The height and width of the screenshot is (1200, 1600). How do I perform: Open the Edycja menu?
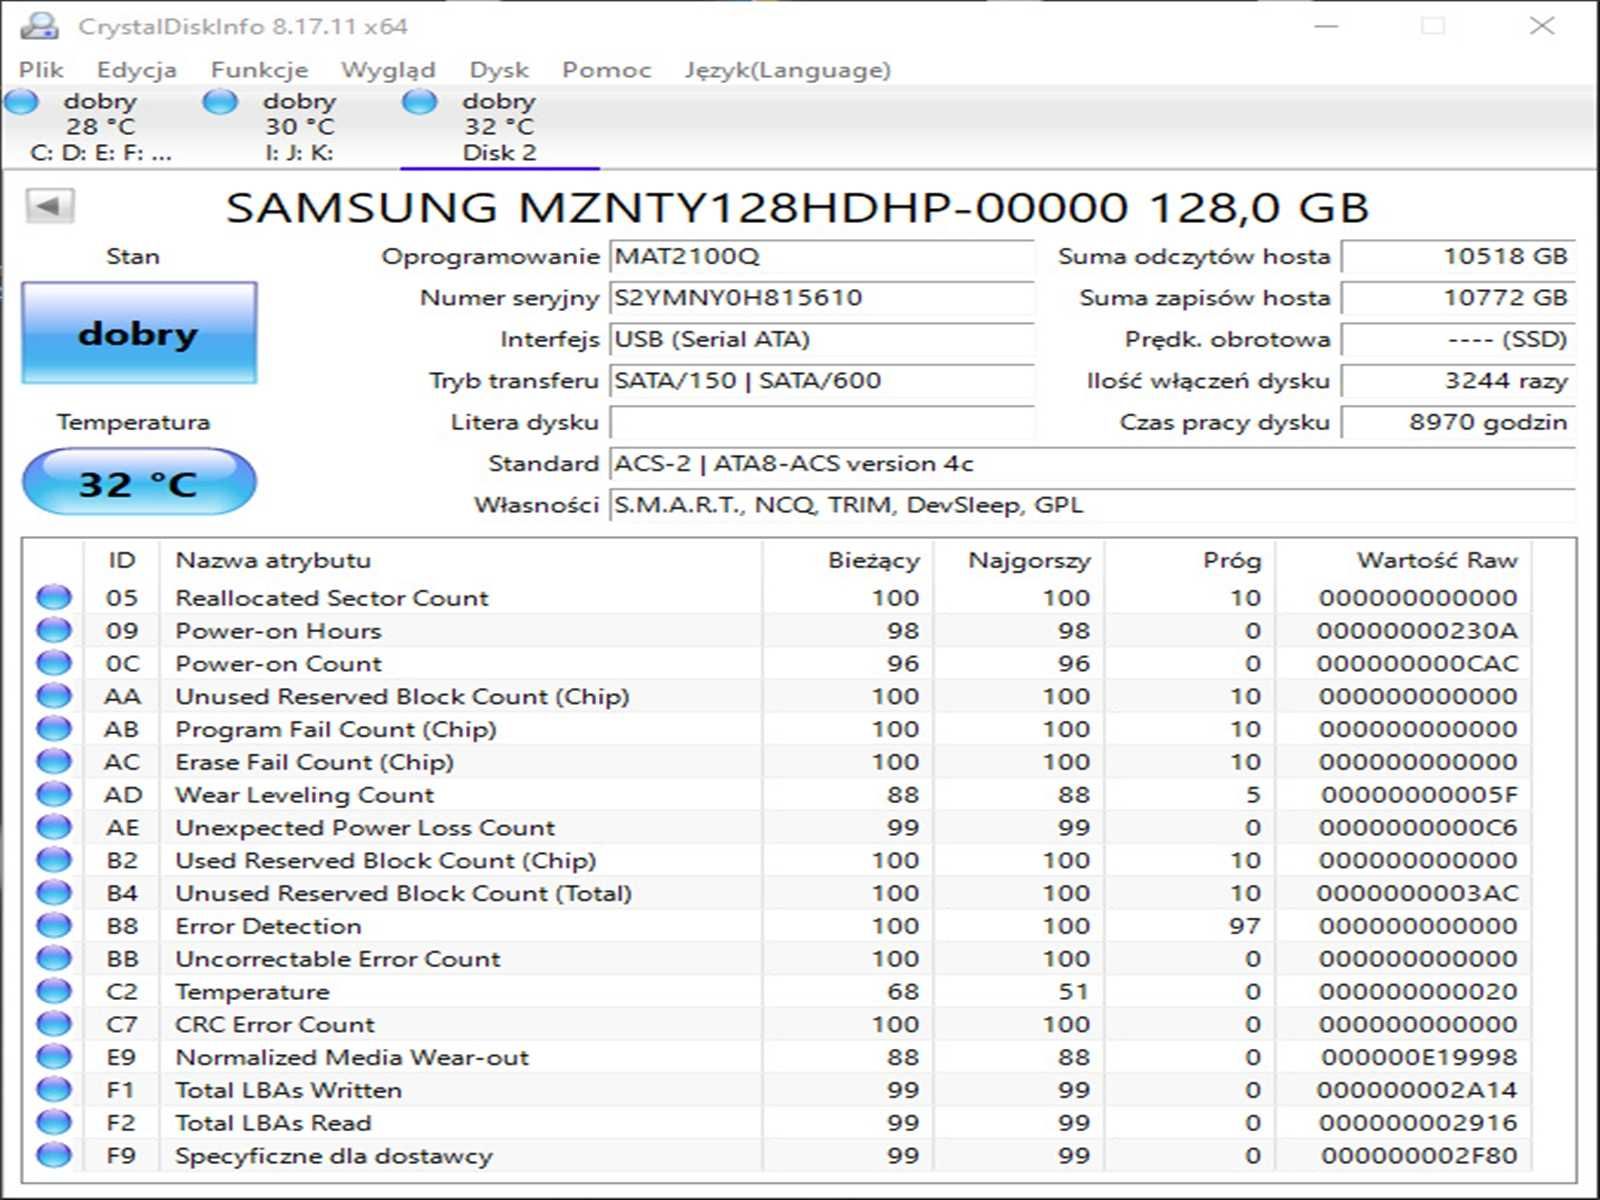pos(137,70)
